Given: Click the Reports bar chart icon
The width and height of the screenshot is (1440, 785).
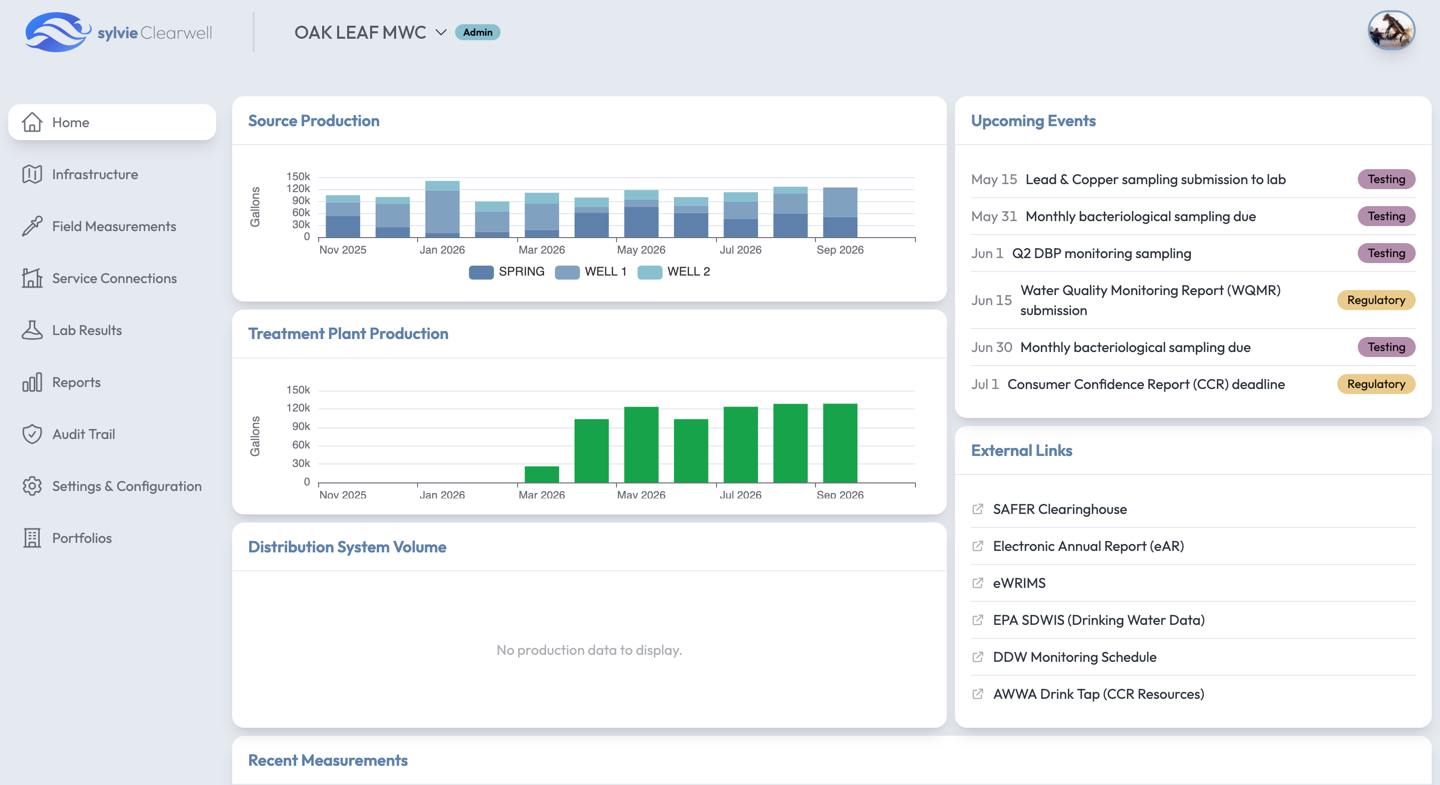Looking at the screenshot, I should [32, 382].
